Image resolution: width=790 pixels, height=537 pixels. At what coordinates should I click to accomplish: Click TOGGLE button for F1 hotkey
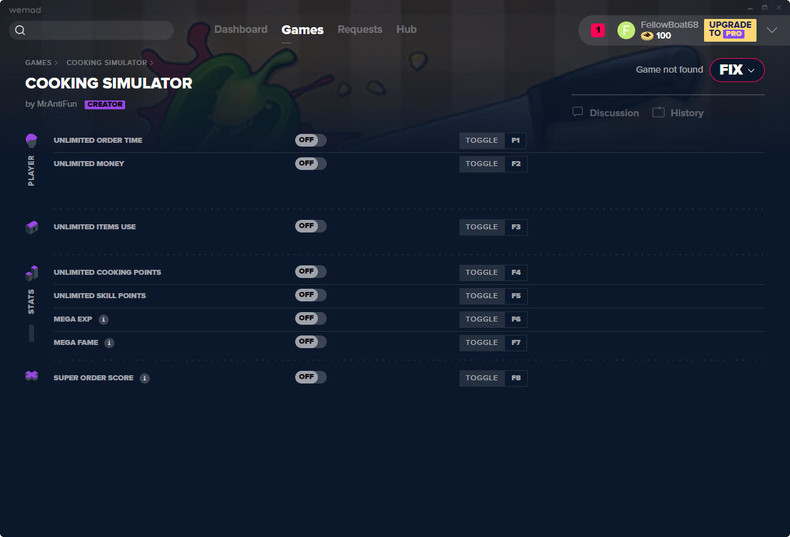pos(482,141)
